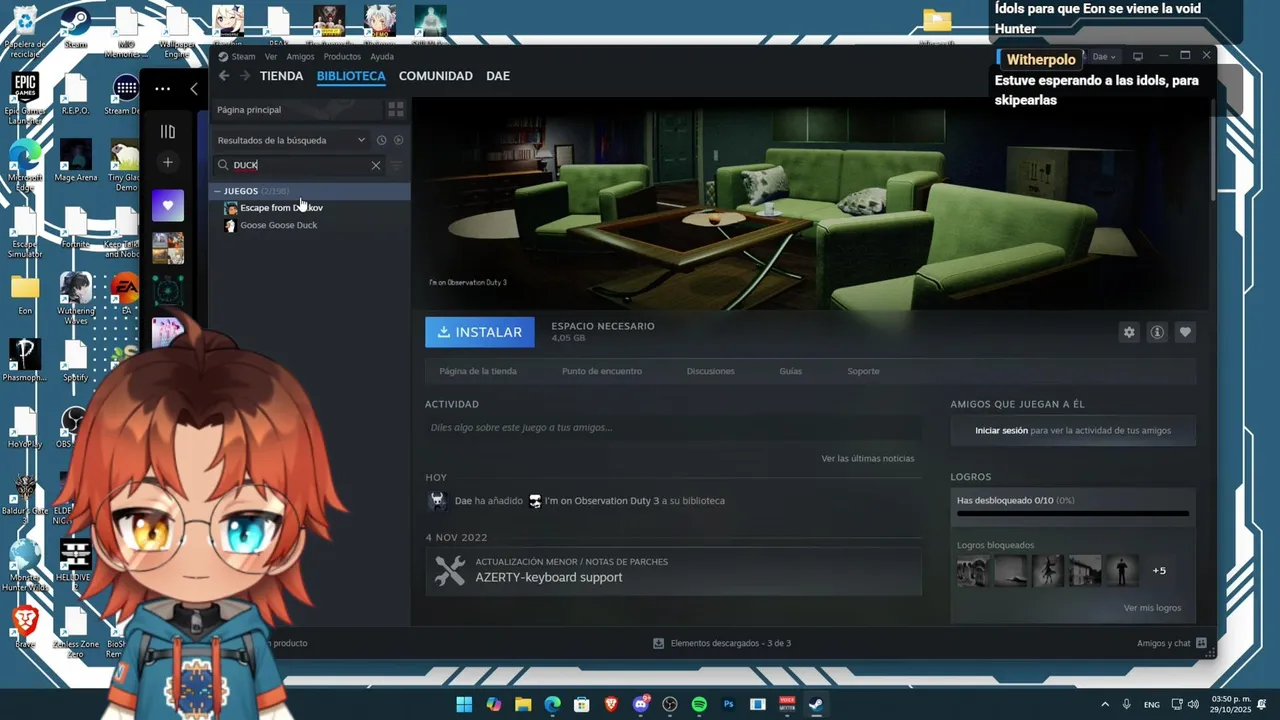The width and height of the screenshot is (1280, 720).
Task: Open the Dae account dropdown
Action: tap(1104, 56)
